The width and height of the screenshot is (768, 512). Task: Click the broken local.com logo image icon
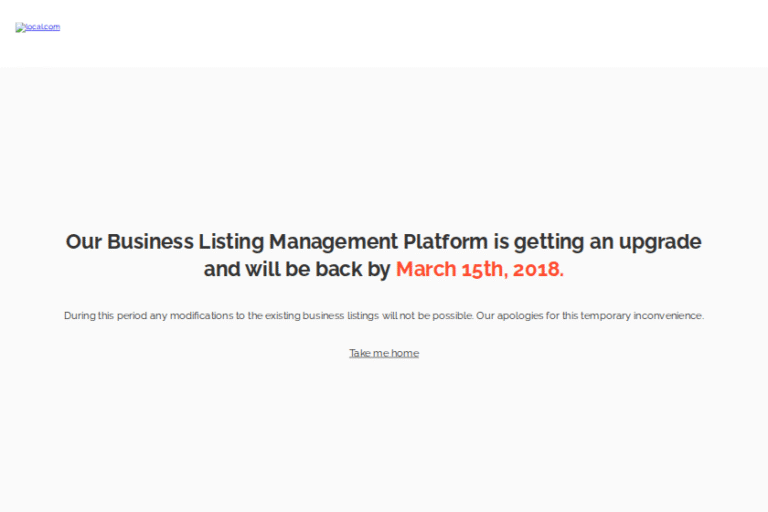pyautogui.click(x=19, y=27)
